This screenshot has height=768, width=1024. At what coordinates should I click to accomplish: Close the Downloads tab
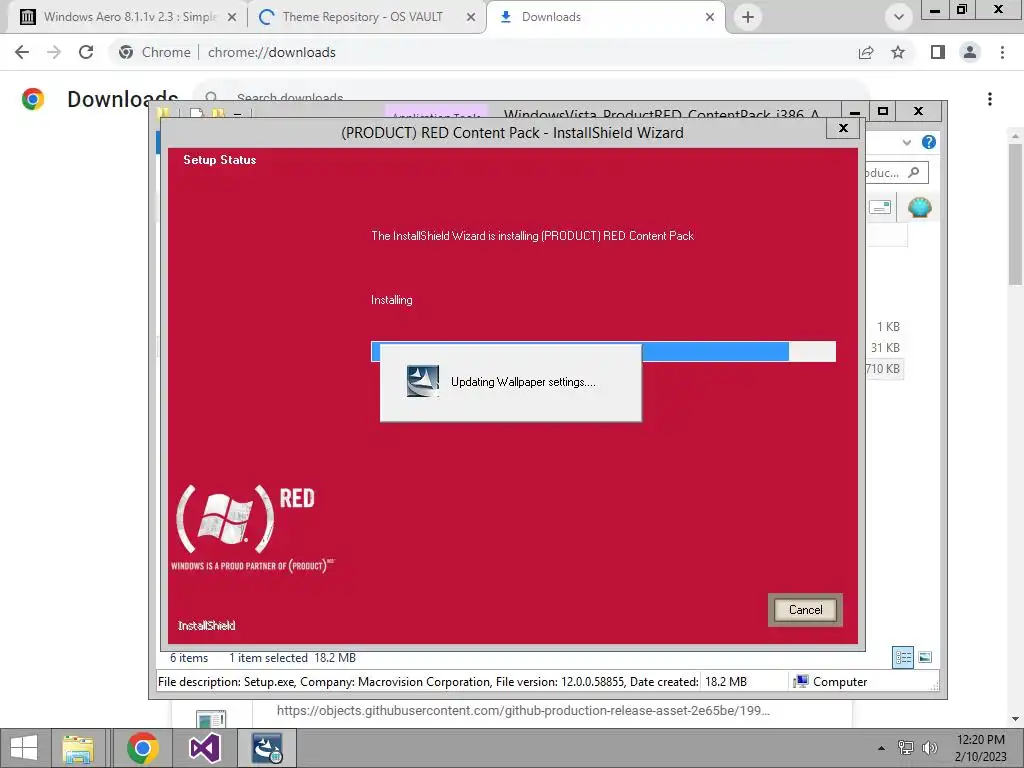[710, 18]
